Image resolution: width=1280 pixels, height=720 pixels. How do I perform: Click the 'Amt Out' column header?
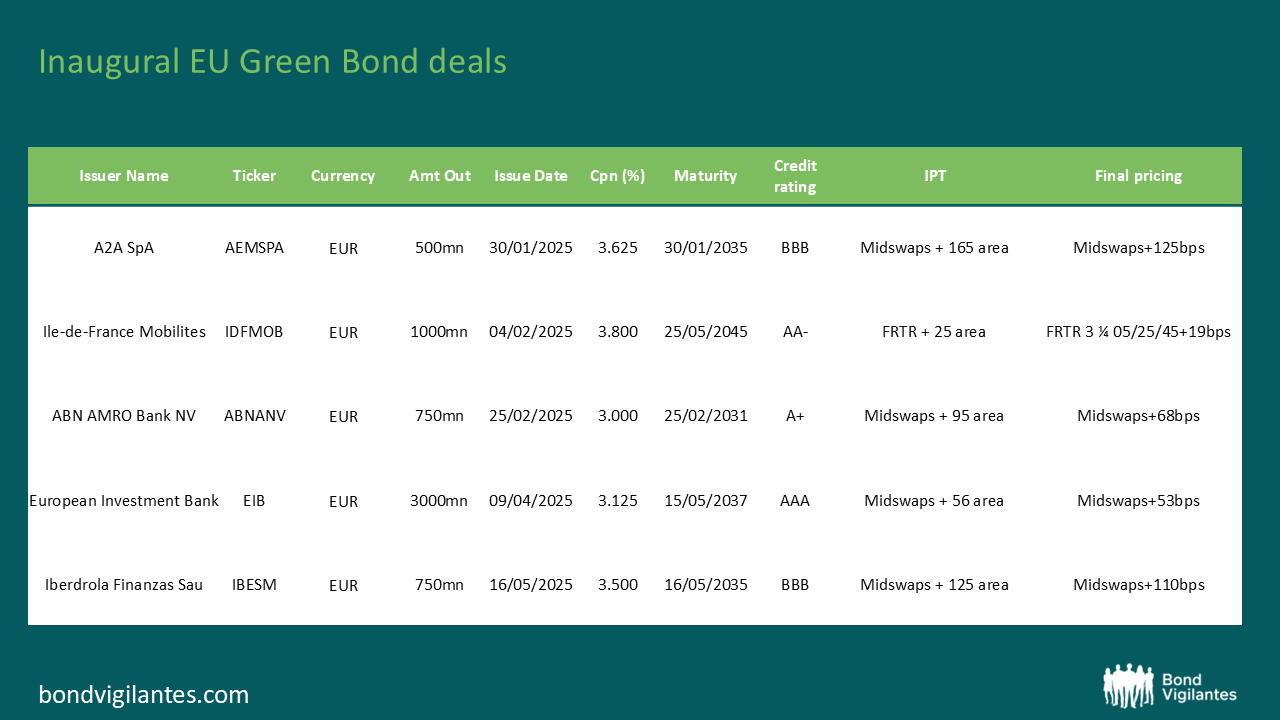(x=439, y=176)
